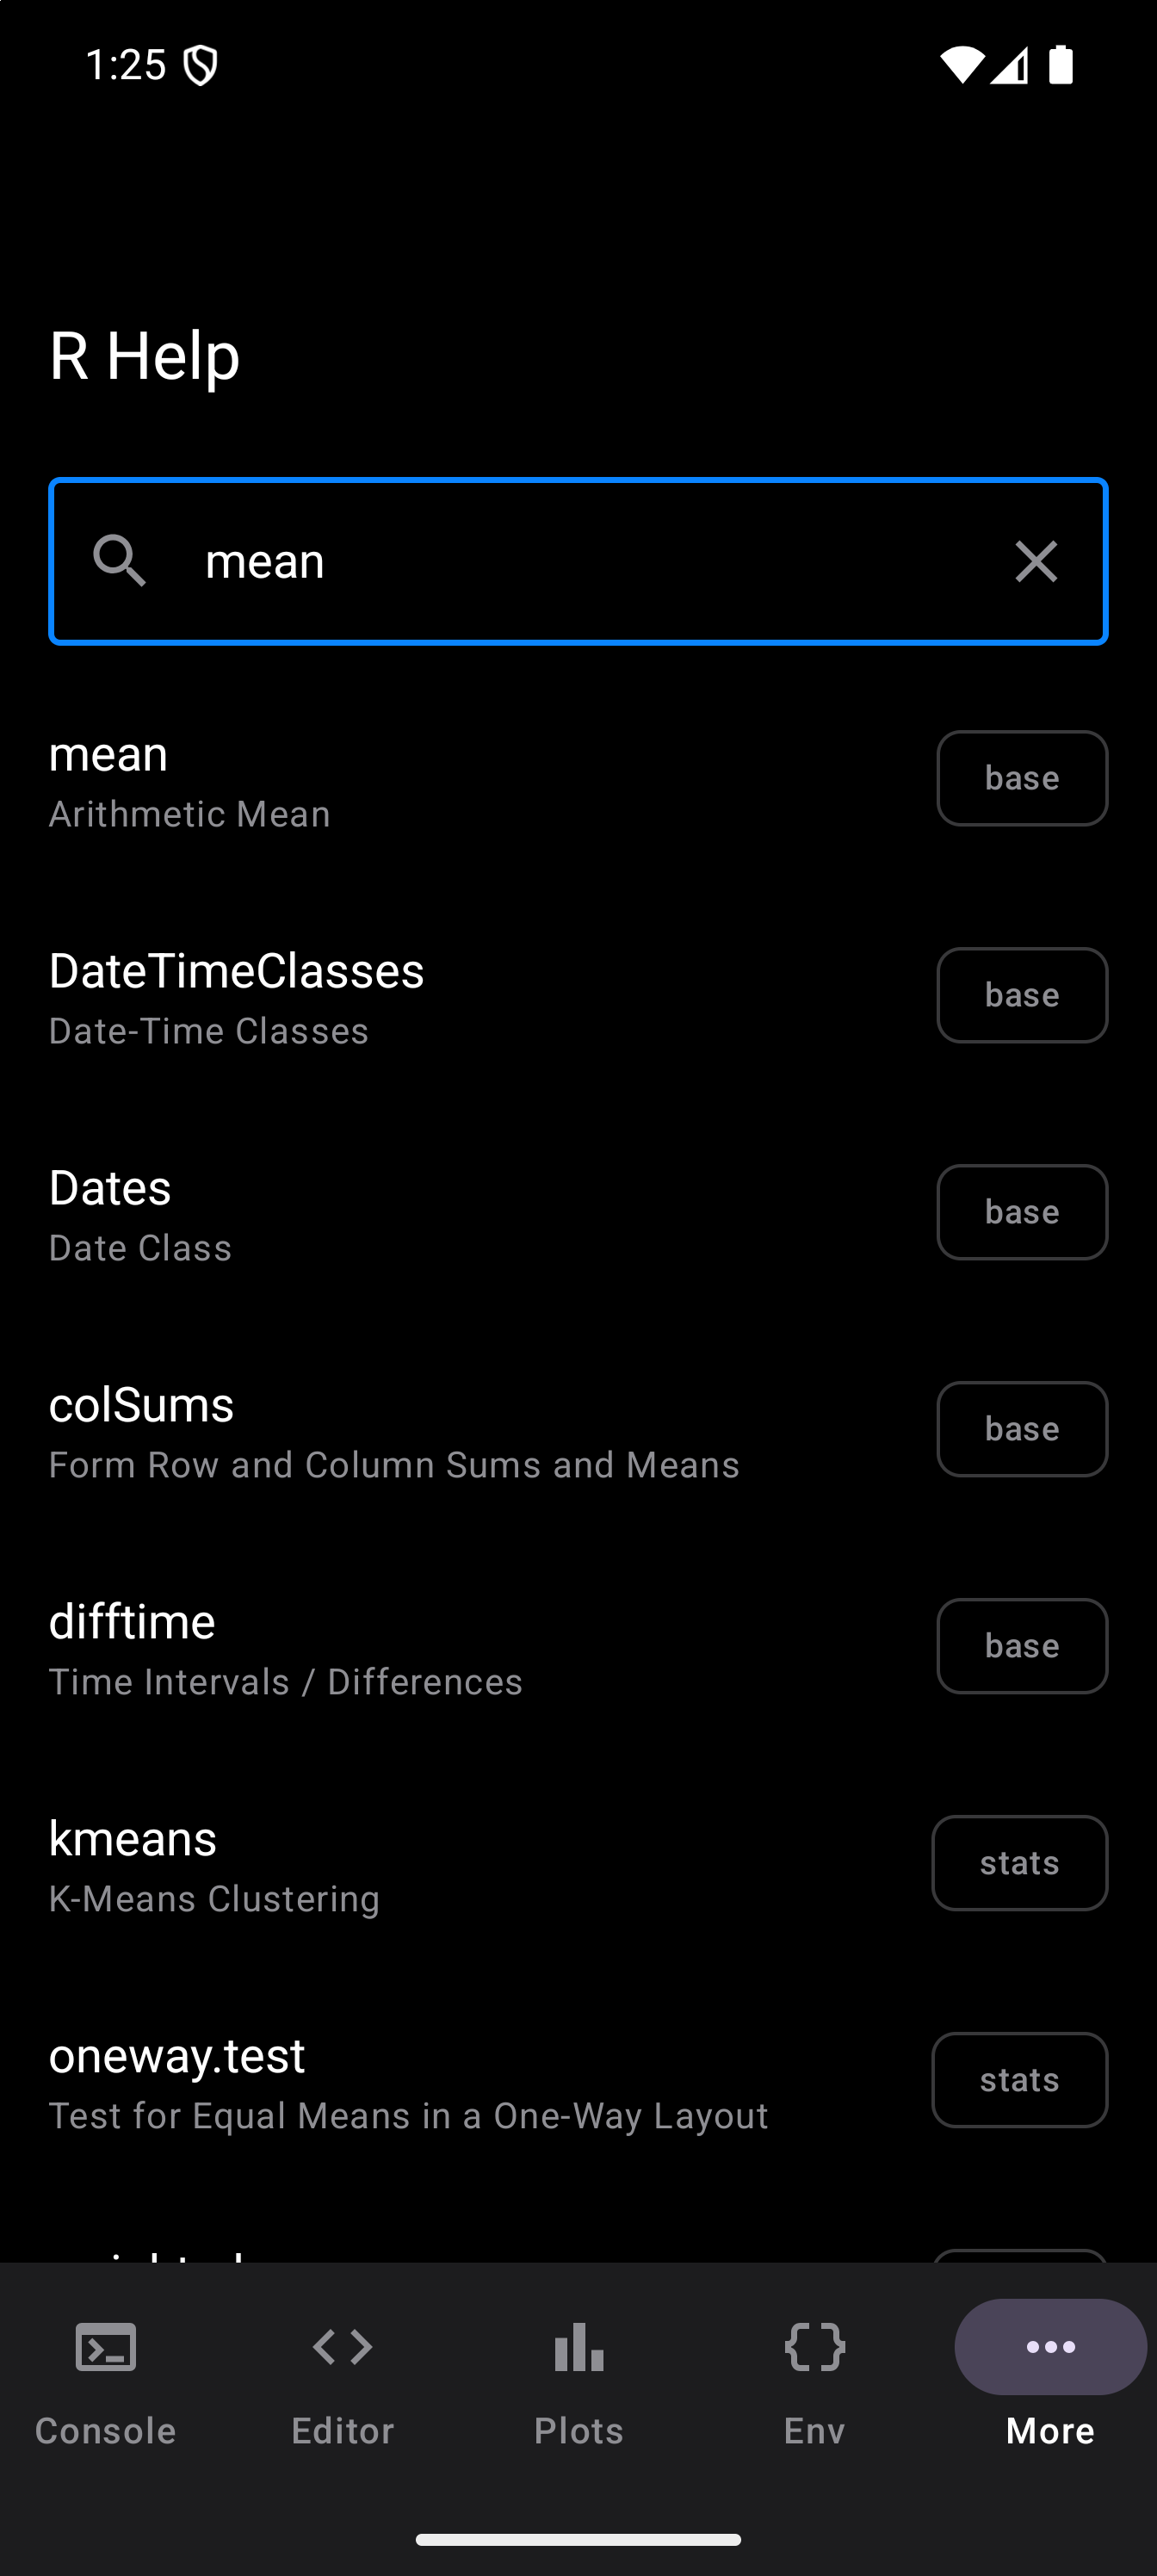Viewport: 1157px width, 2576px height.
Task: Select the Dates help topic
Action: 400,1214
